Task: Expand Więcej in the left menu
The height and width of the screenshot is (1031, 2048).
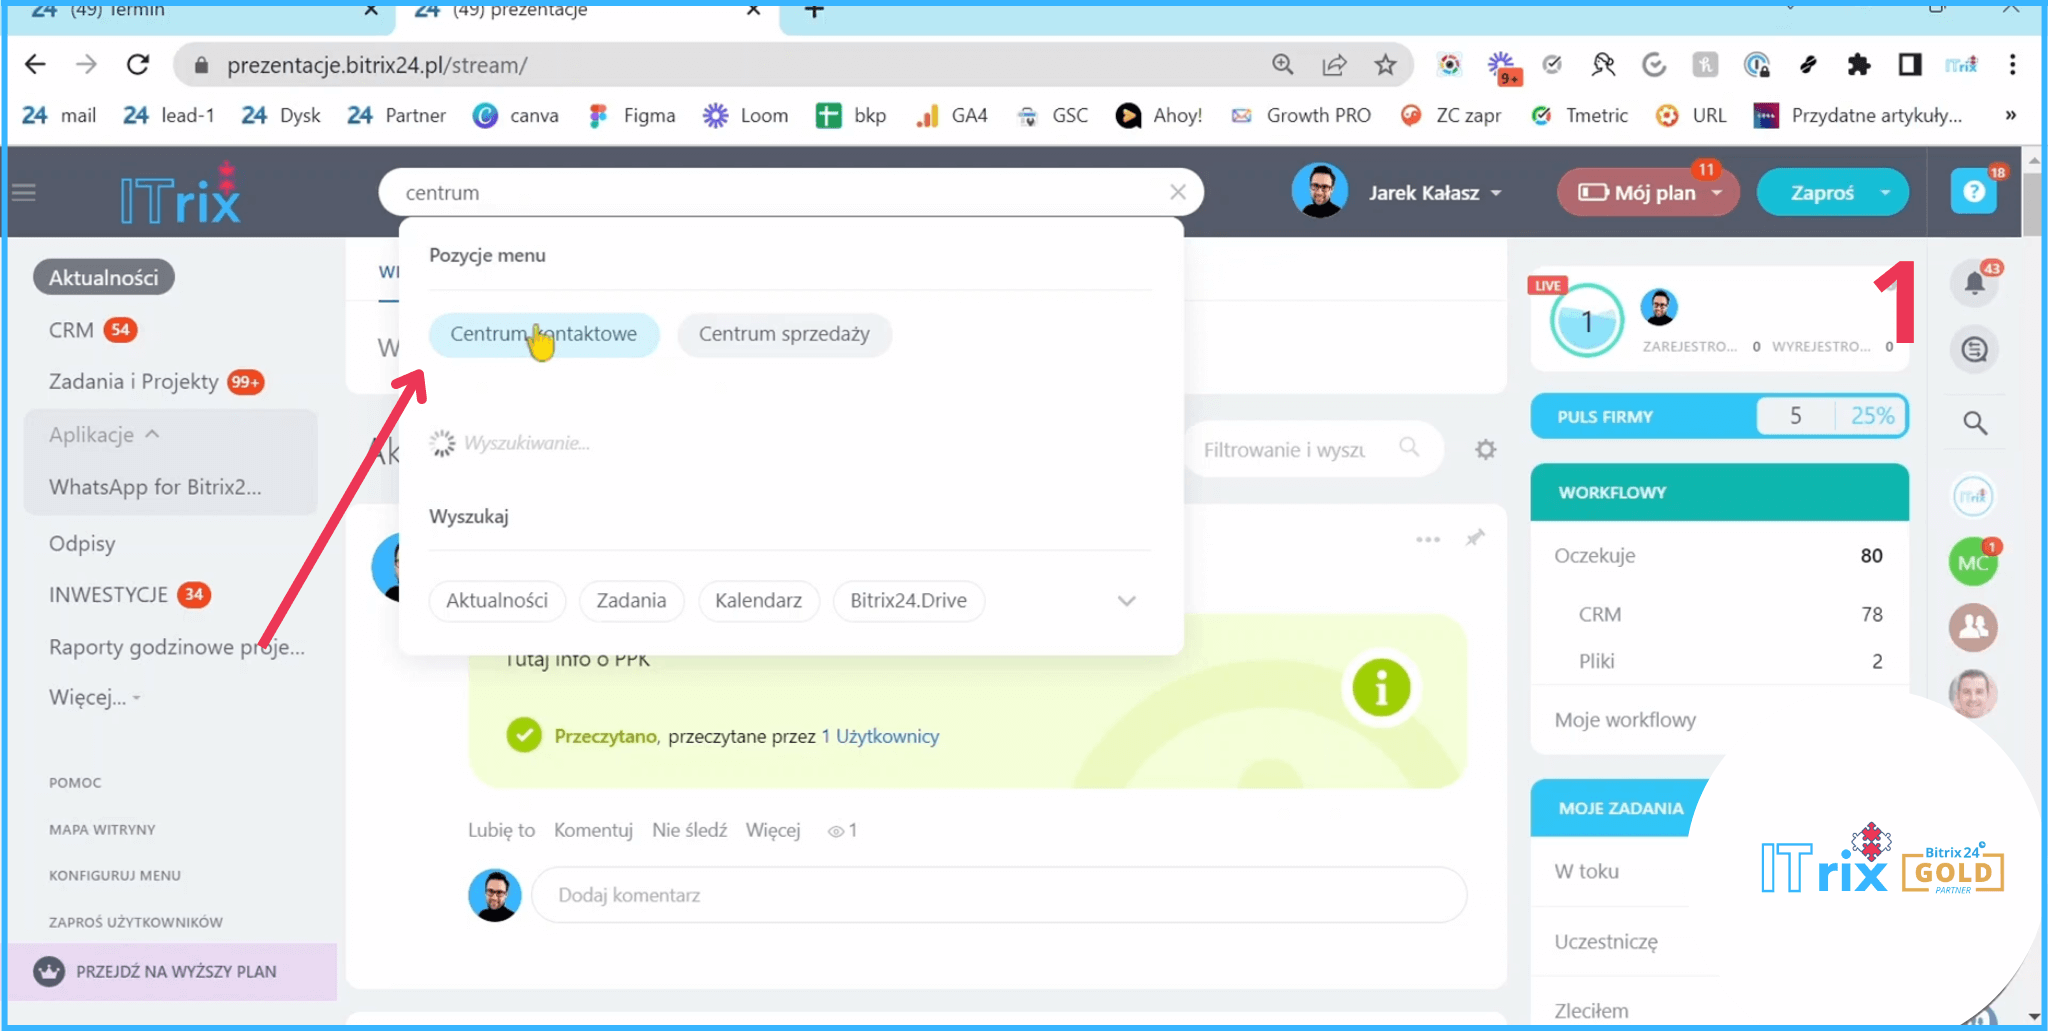Action: (x=94, y=697)
